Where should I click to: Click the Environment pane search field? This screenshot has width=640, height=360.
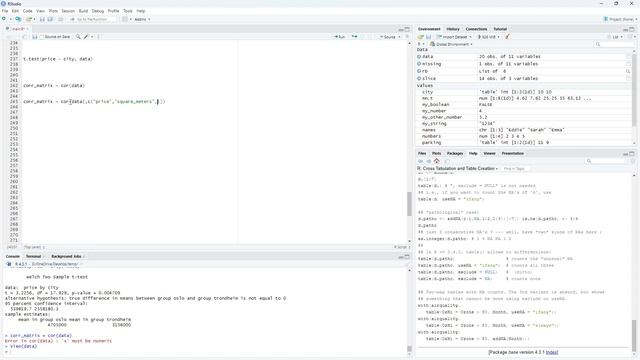(614, 44)
